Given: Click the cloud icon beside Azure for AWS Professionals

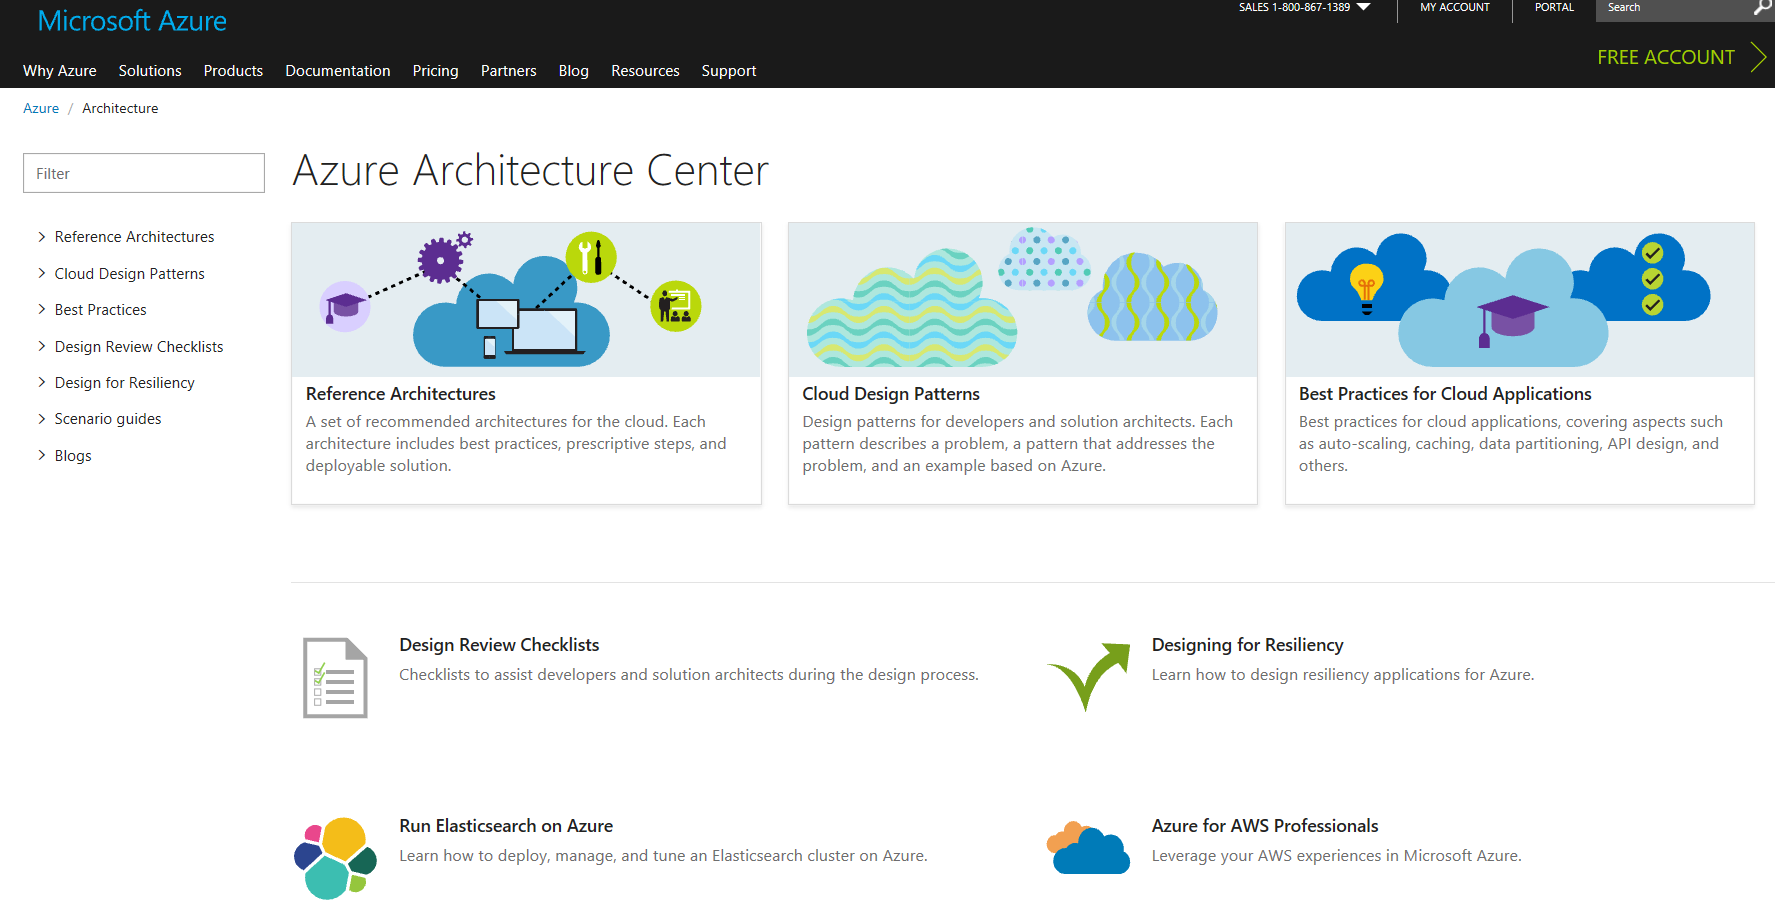Looking at the screenshot, I should pyautogui.click(x=1088, y=846).
